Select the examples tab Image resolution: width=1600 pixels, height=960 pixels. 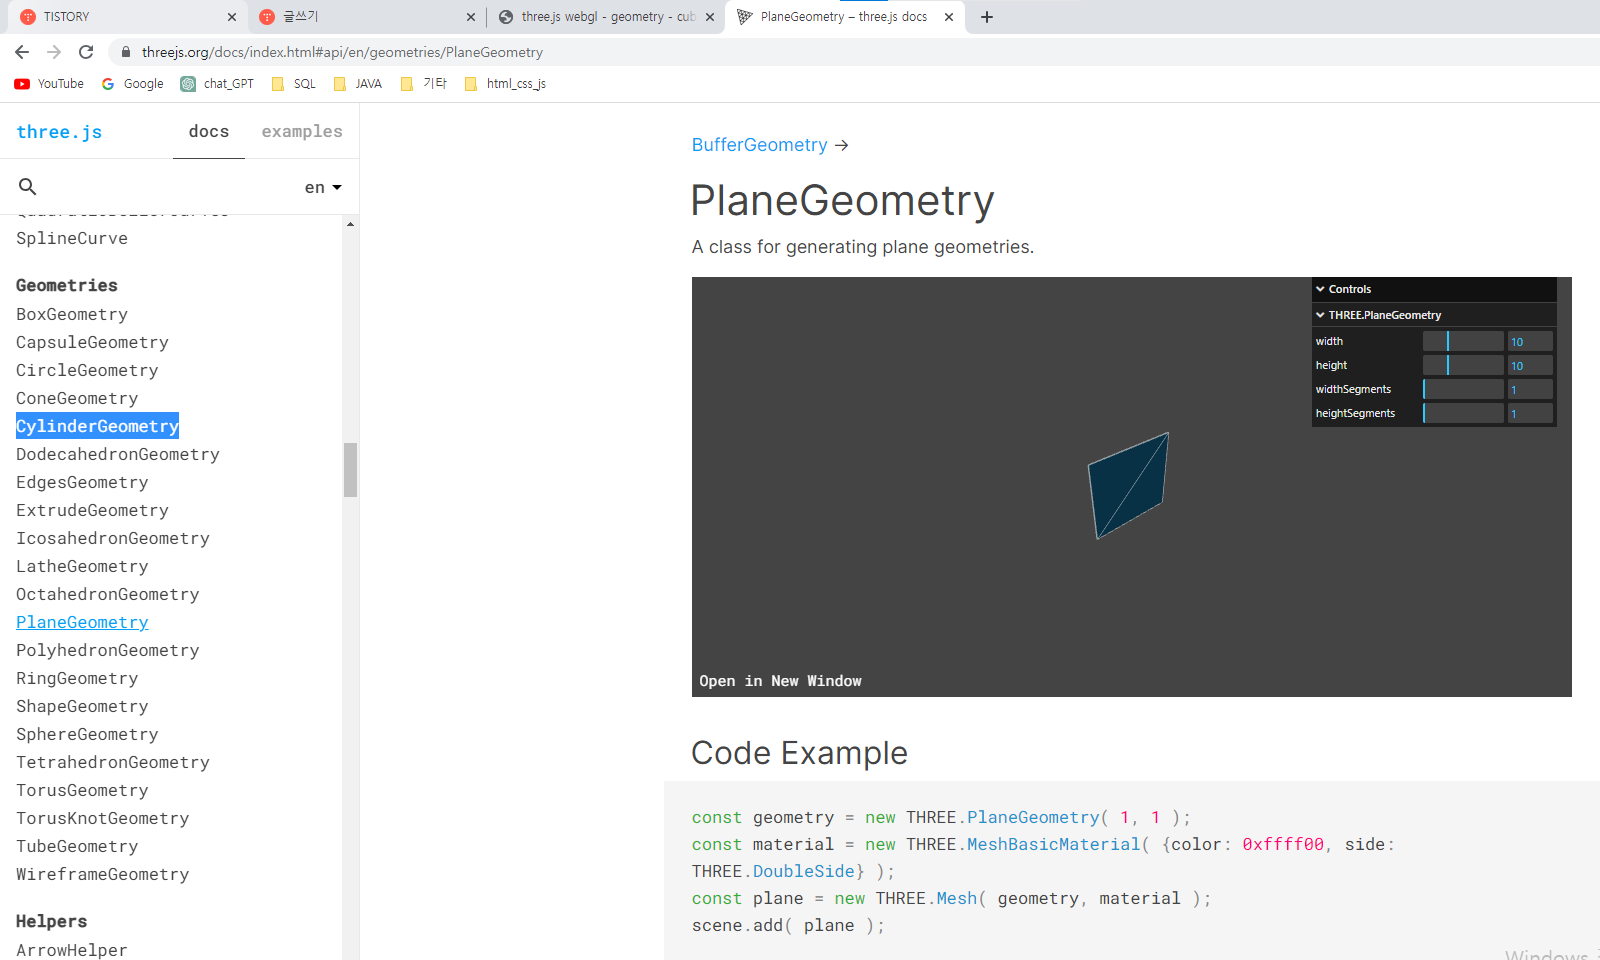302,132
